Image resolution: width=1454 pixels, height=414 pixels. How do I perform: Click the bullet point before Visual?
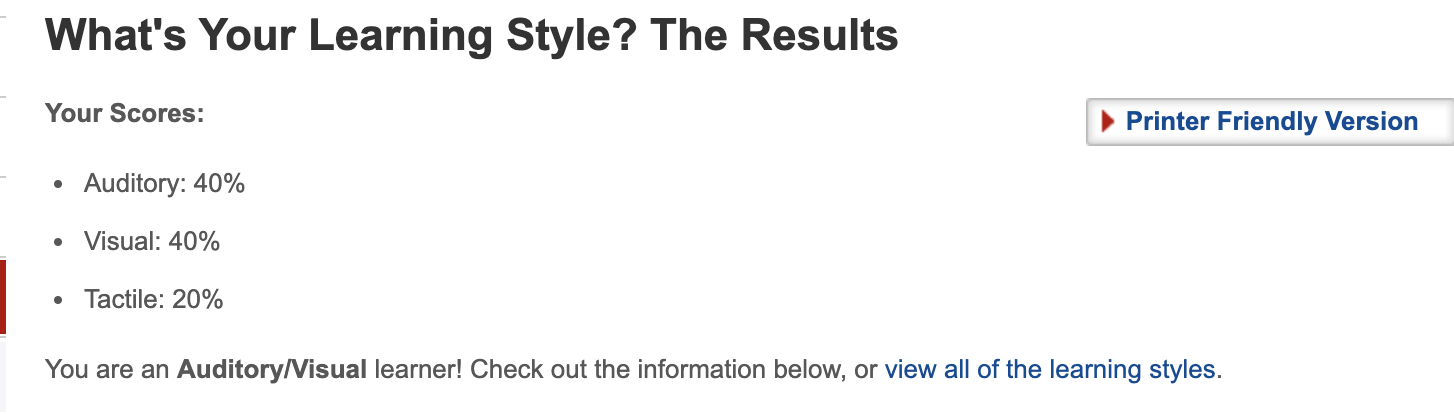(x=61, y=243)
